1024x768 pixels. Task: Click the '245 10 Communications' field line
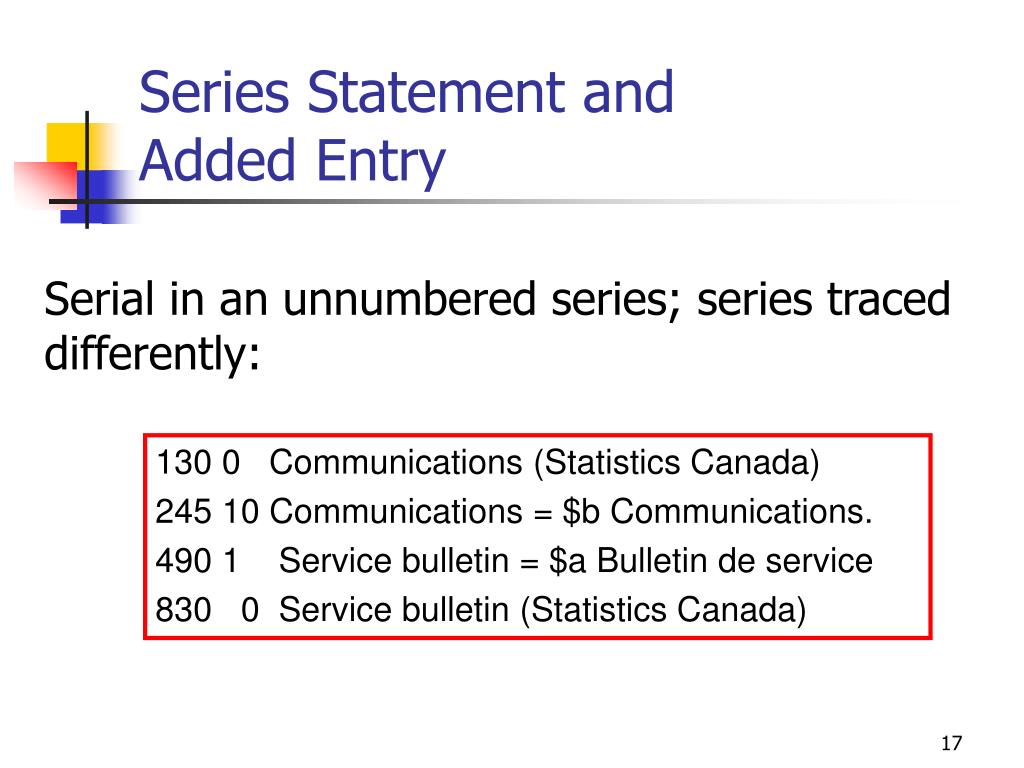[514, 511]
